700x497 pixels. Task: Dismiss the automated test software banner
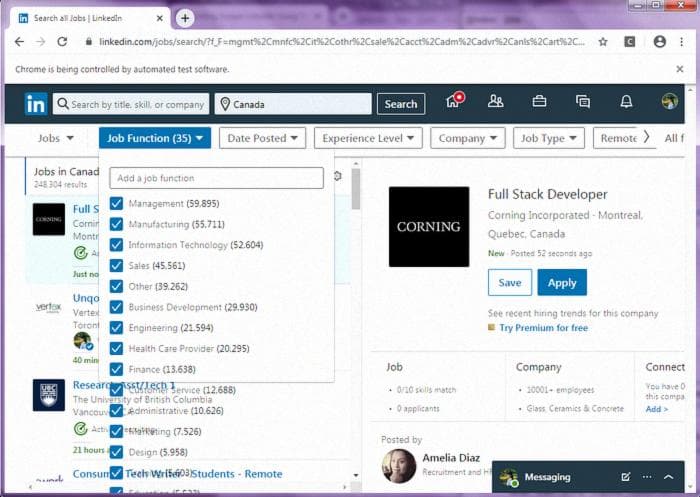pyautogui.click(x=679, y=69)
